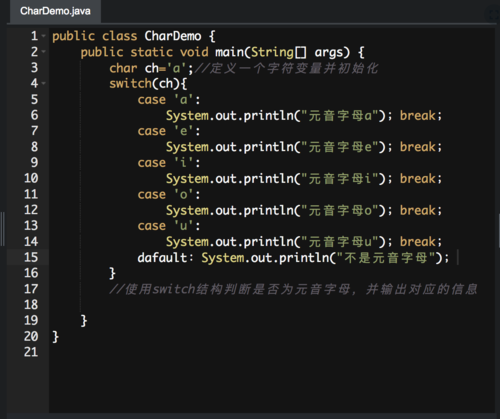Click 'break' on line 14
Image resolution: width=500 pixels, height=419 pixels.
(418, 242)
